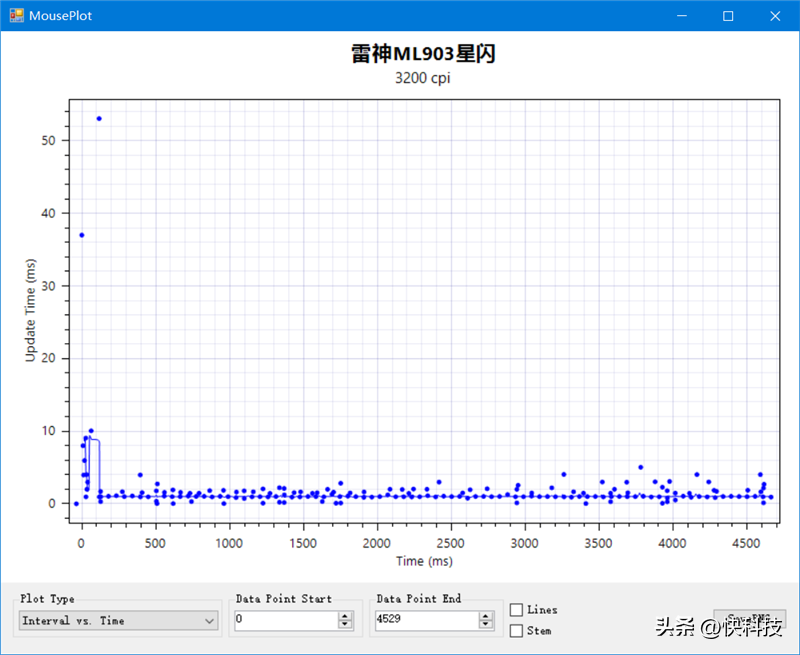800x655 pixels.
Task: Click the 50 tick label on y-axis
Action: [x=48, y=141]
